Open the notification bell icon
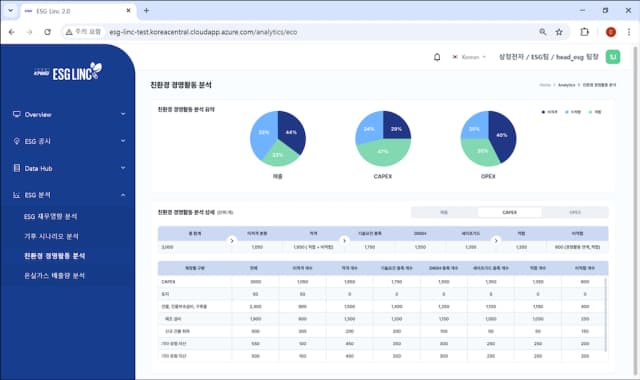This screenshot has height=380, width=640. coord(437,57)
